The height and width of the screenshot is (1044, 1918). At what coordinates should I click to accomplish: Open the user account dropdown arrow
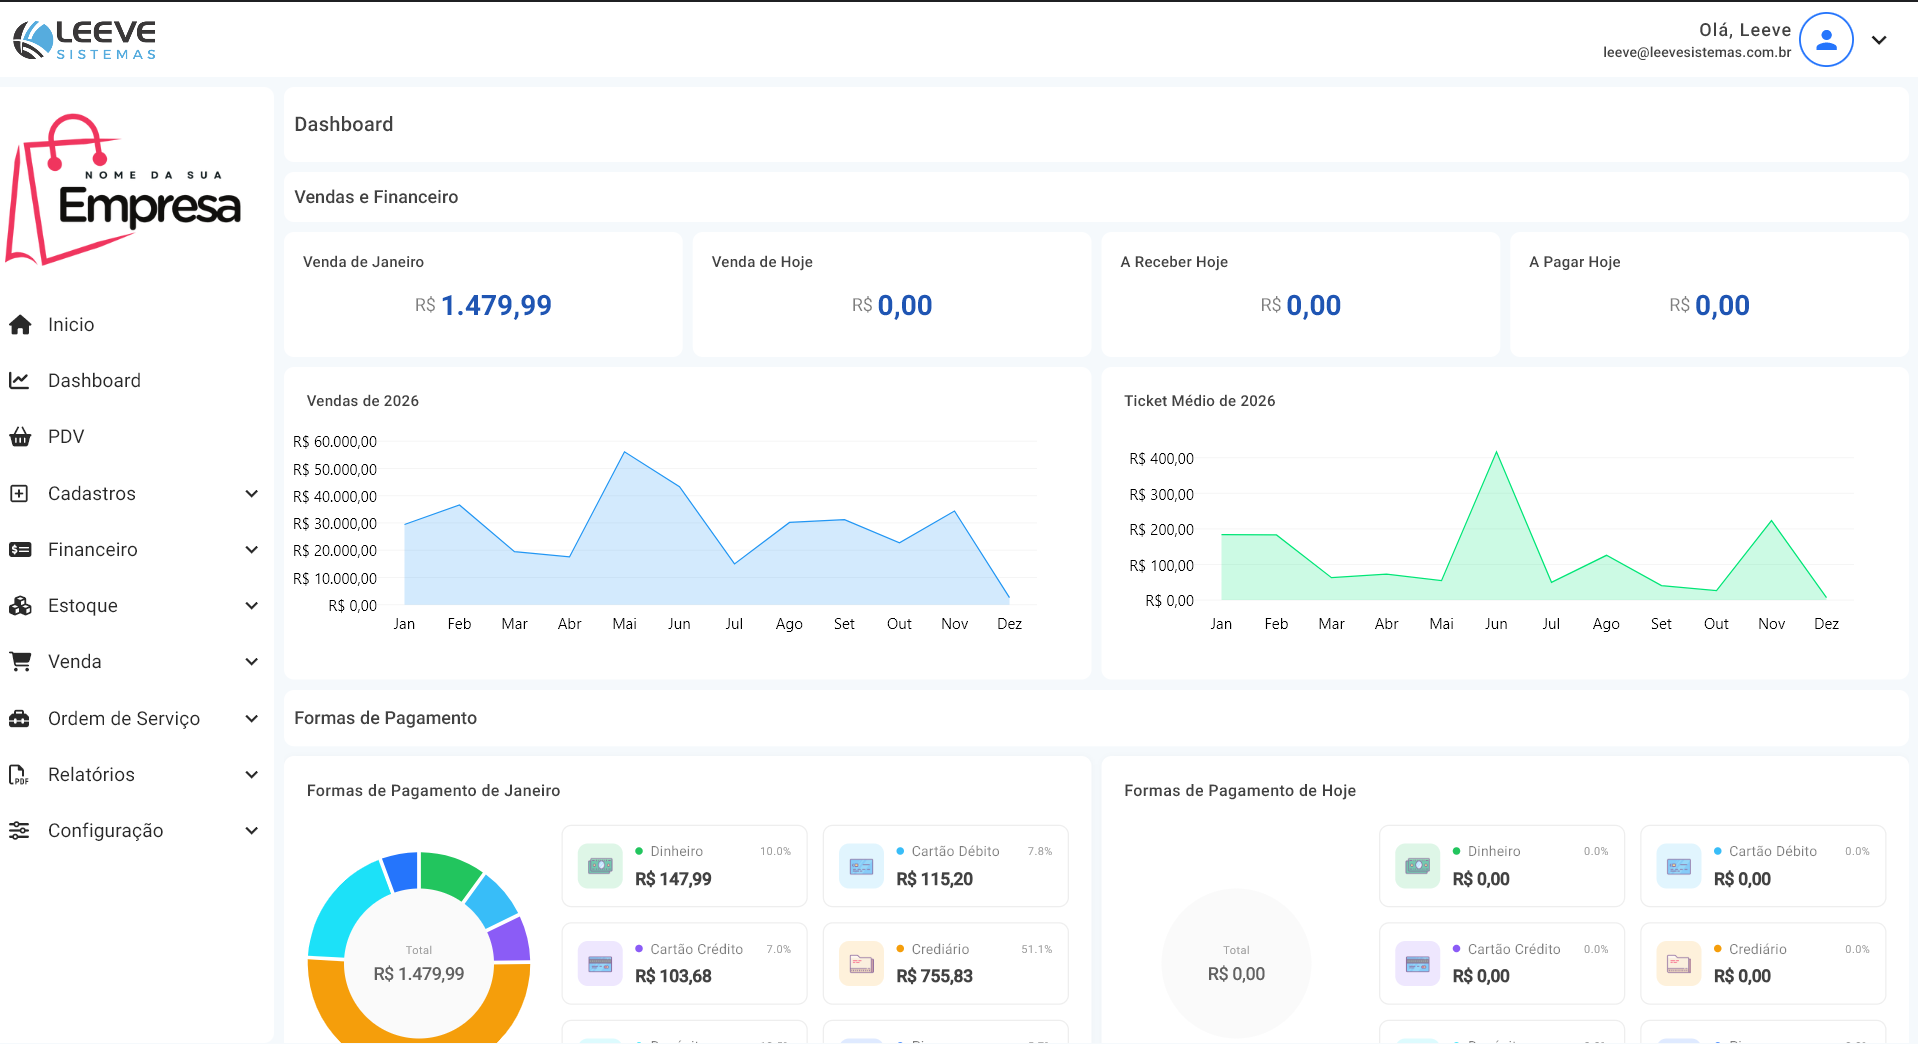click(1879, 40)
